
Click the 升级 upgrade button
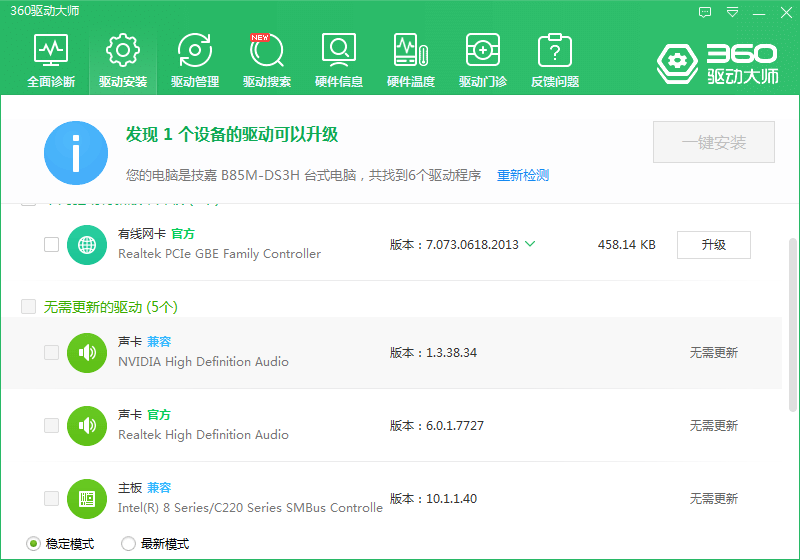pos(713,244)
